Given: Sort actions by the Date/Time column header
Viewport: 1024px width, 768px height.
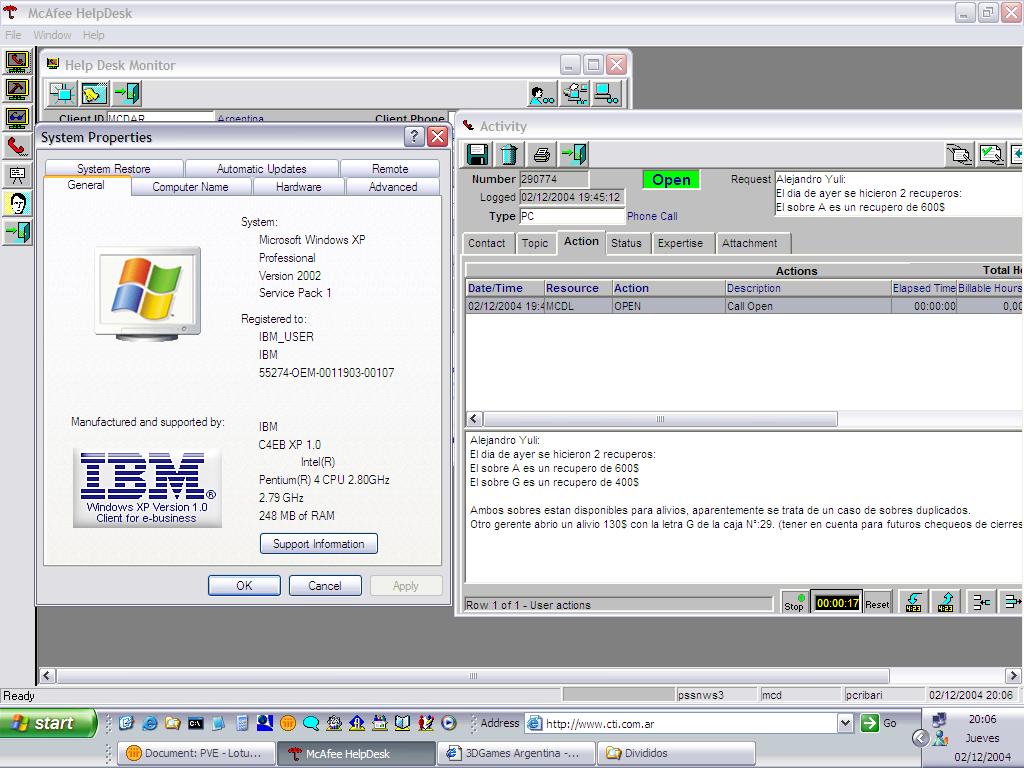Looking at the screenshot, I should pyautogui.click(x=505, y=288).
